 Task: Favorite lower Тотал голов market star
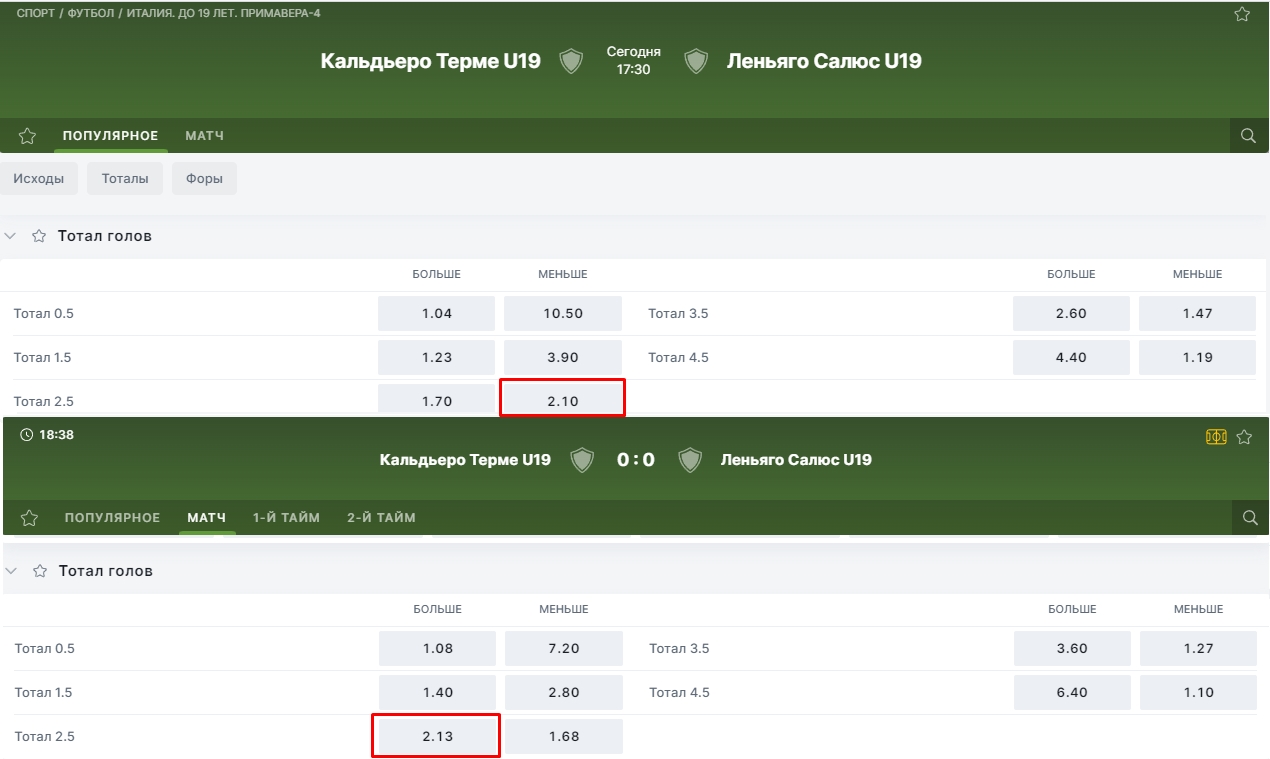coord(40,571)
